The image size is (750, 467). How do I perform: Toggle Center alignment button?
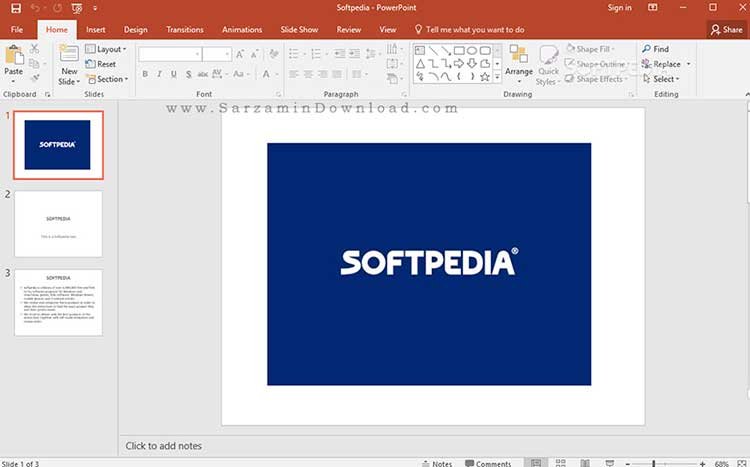pos(309,74)
